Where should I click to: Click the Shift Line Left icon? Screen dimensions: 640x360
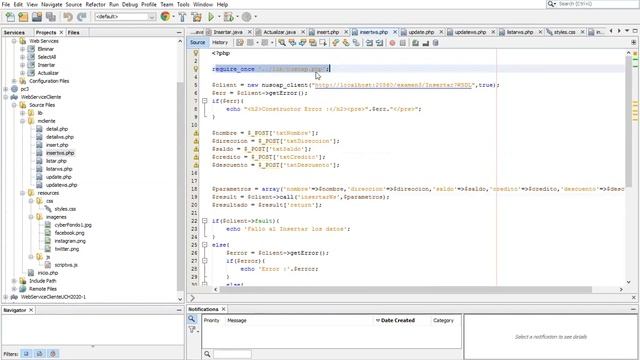point(369,42)
